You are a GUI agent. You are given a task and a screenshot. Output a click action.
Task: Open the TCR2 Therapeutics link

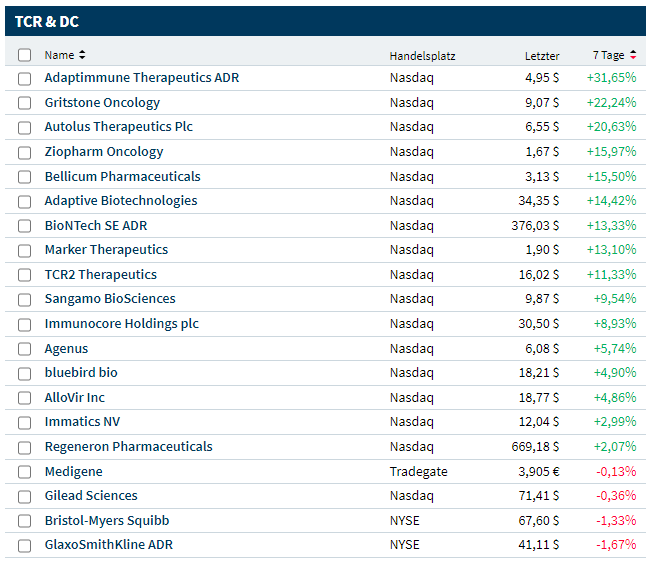100,275
